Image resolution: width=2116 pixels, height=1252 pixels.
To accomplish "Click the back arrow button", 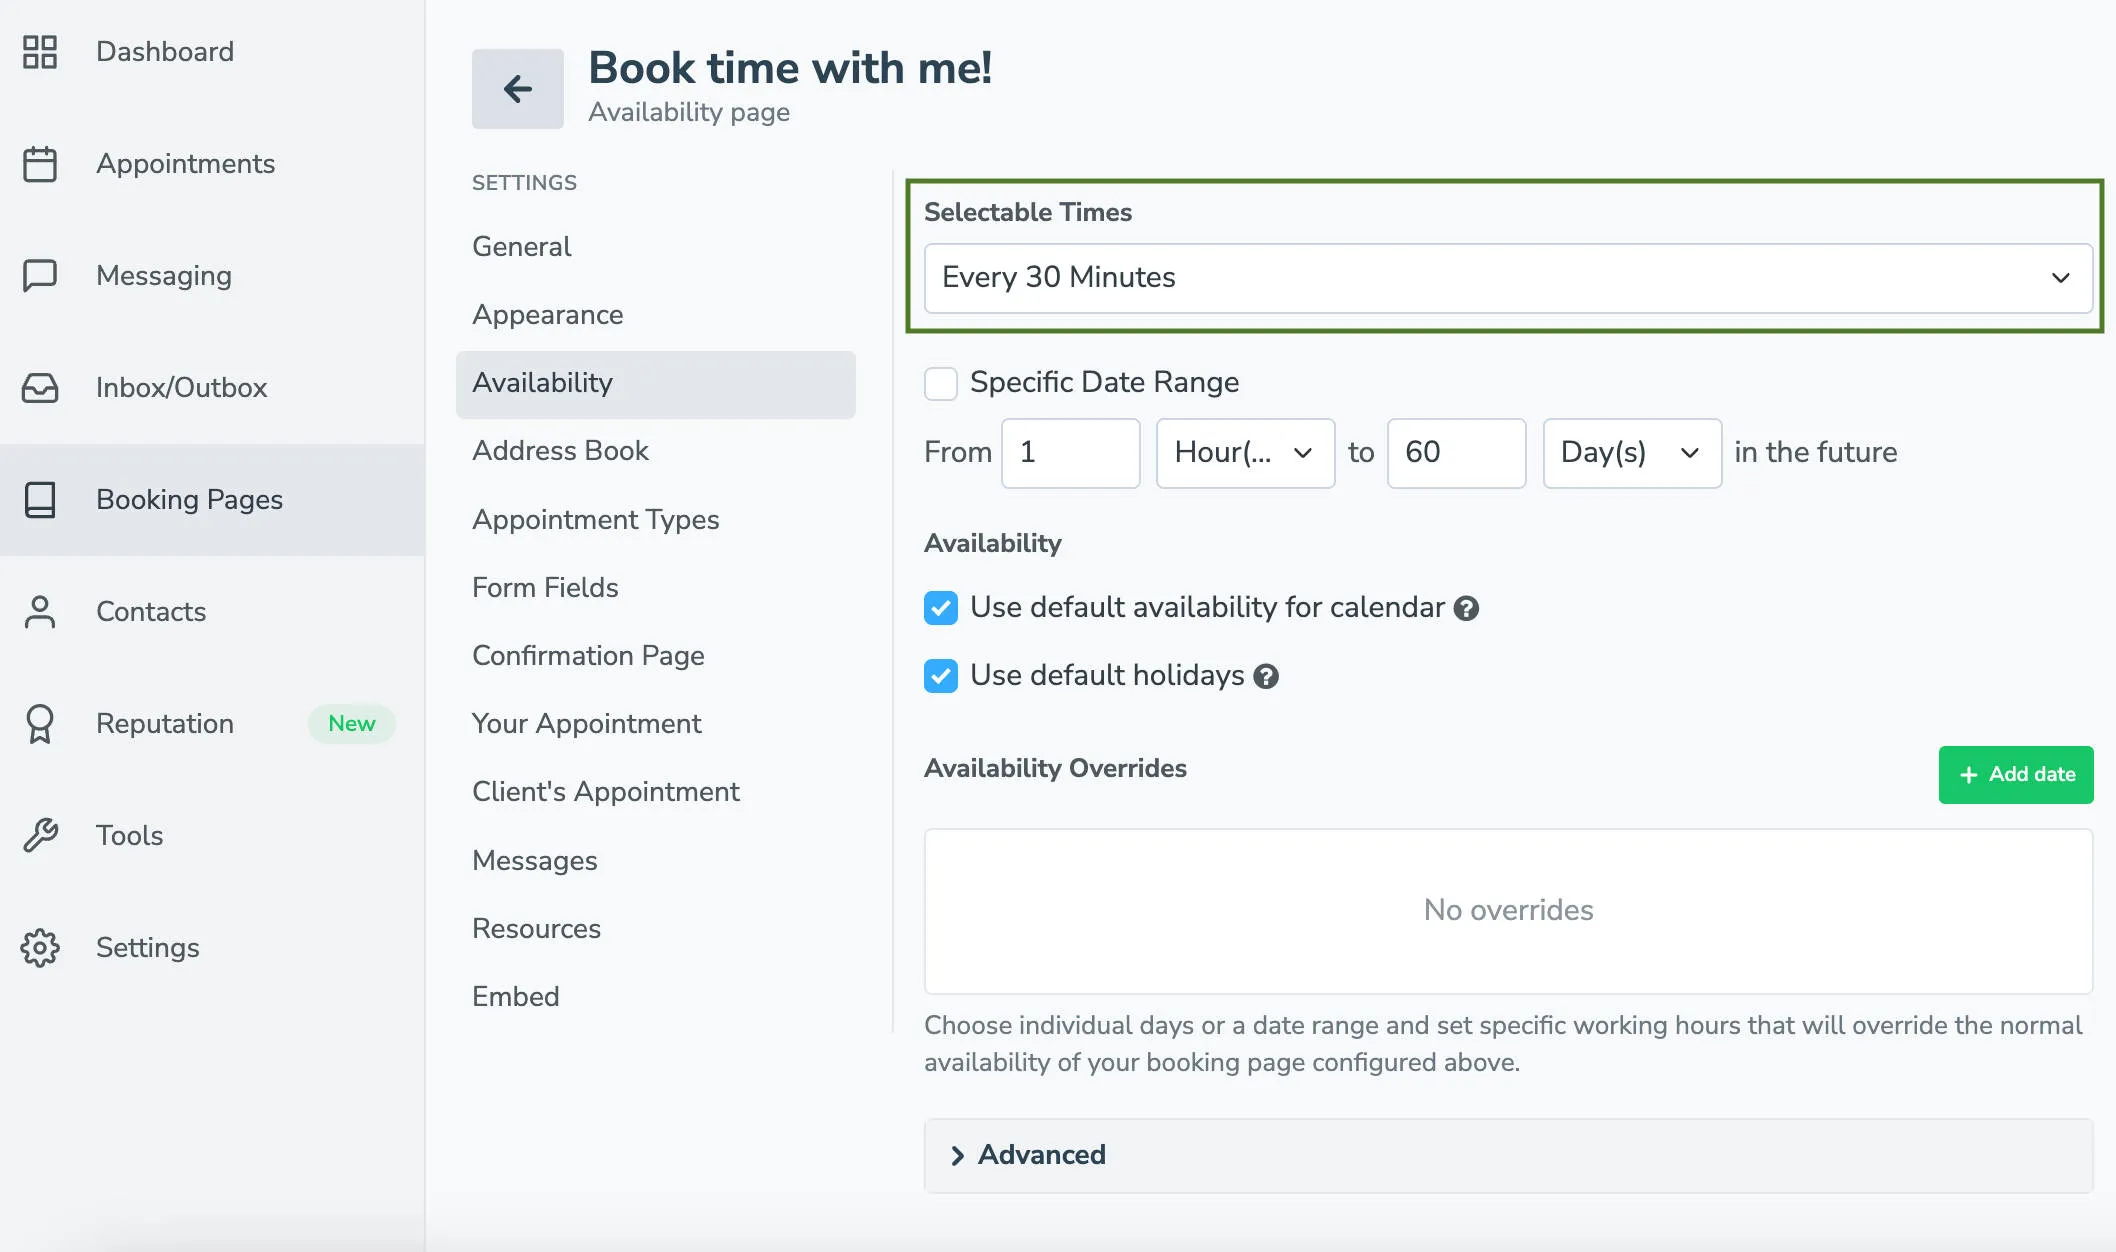I will pos(517,89).
